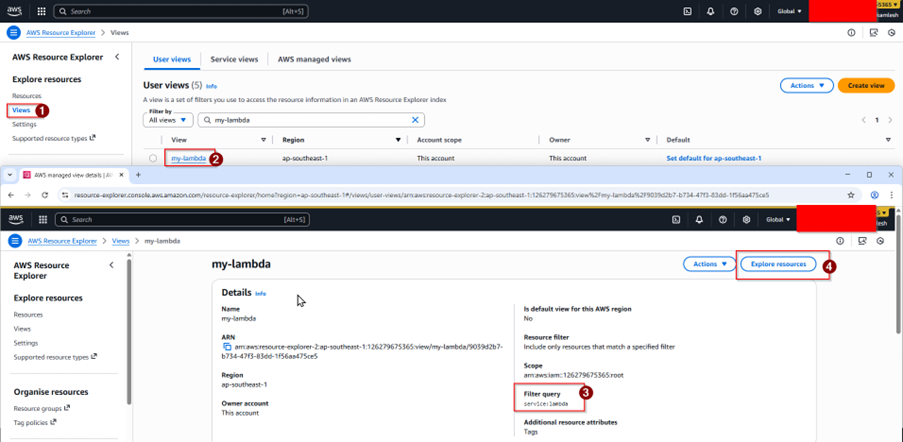Open Settings in the my-lambda window sidebar
Image resolution: width=903 pixels, height=442 pixels.
26,343
